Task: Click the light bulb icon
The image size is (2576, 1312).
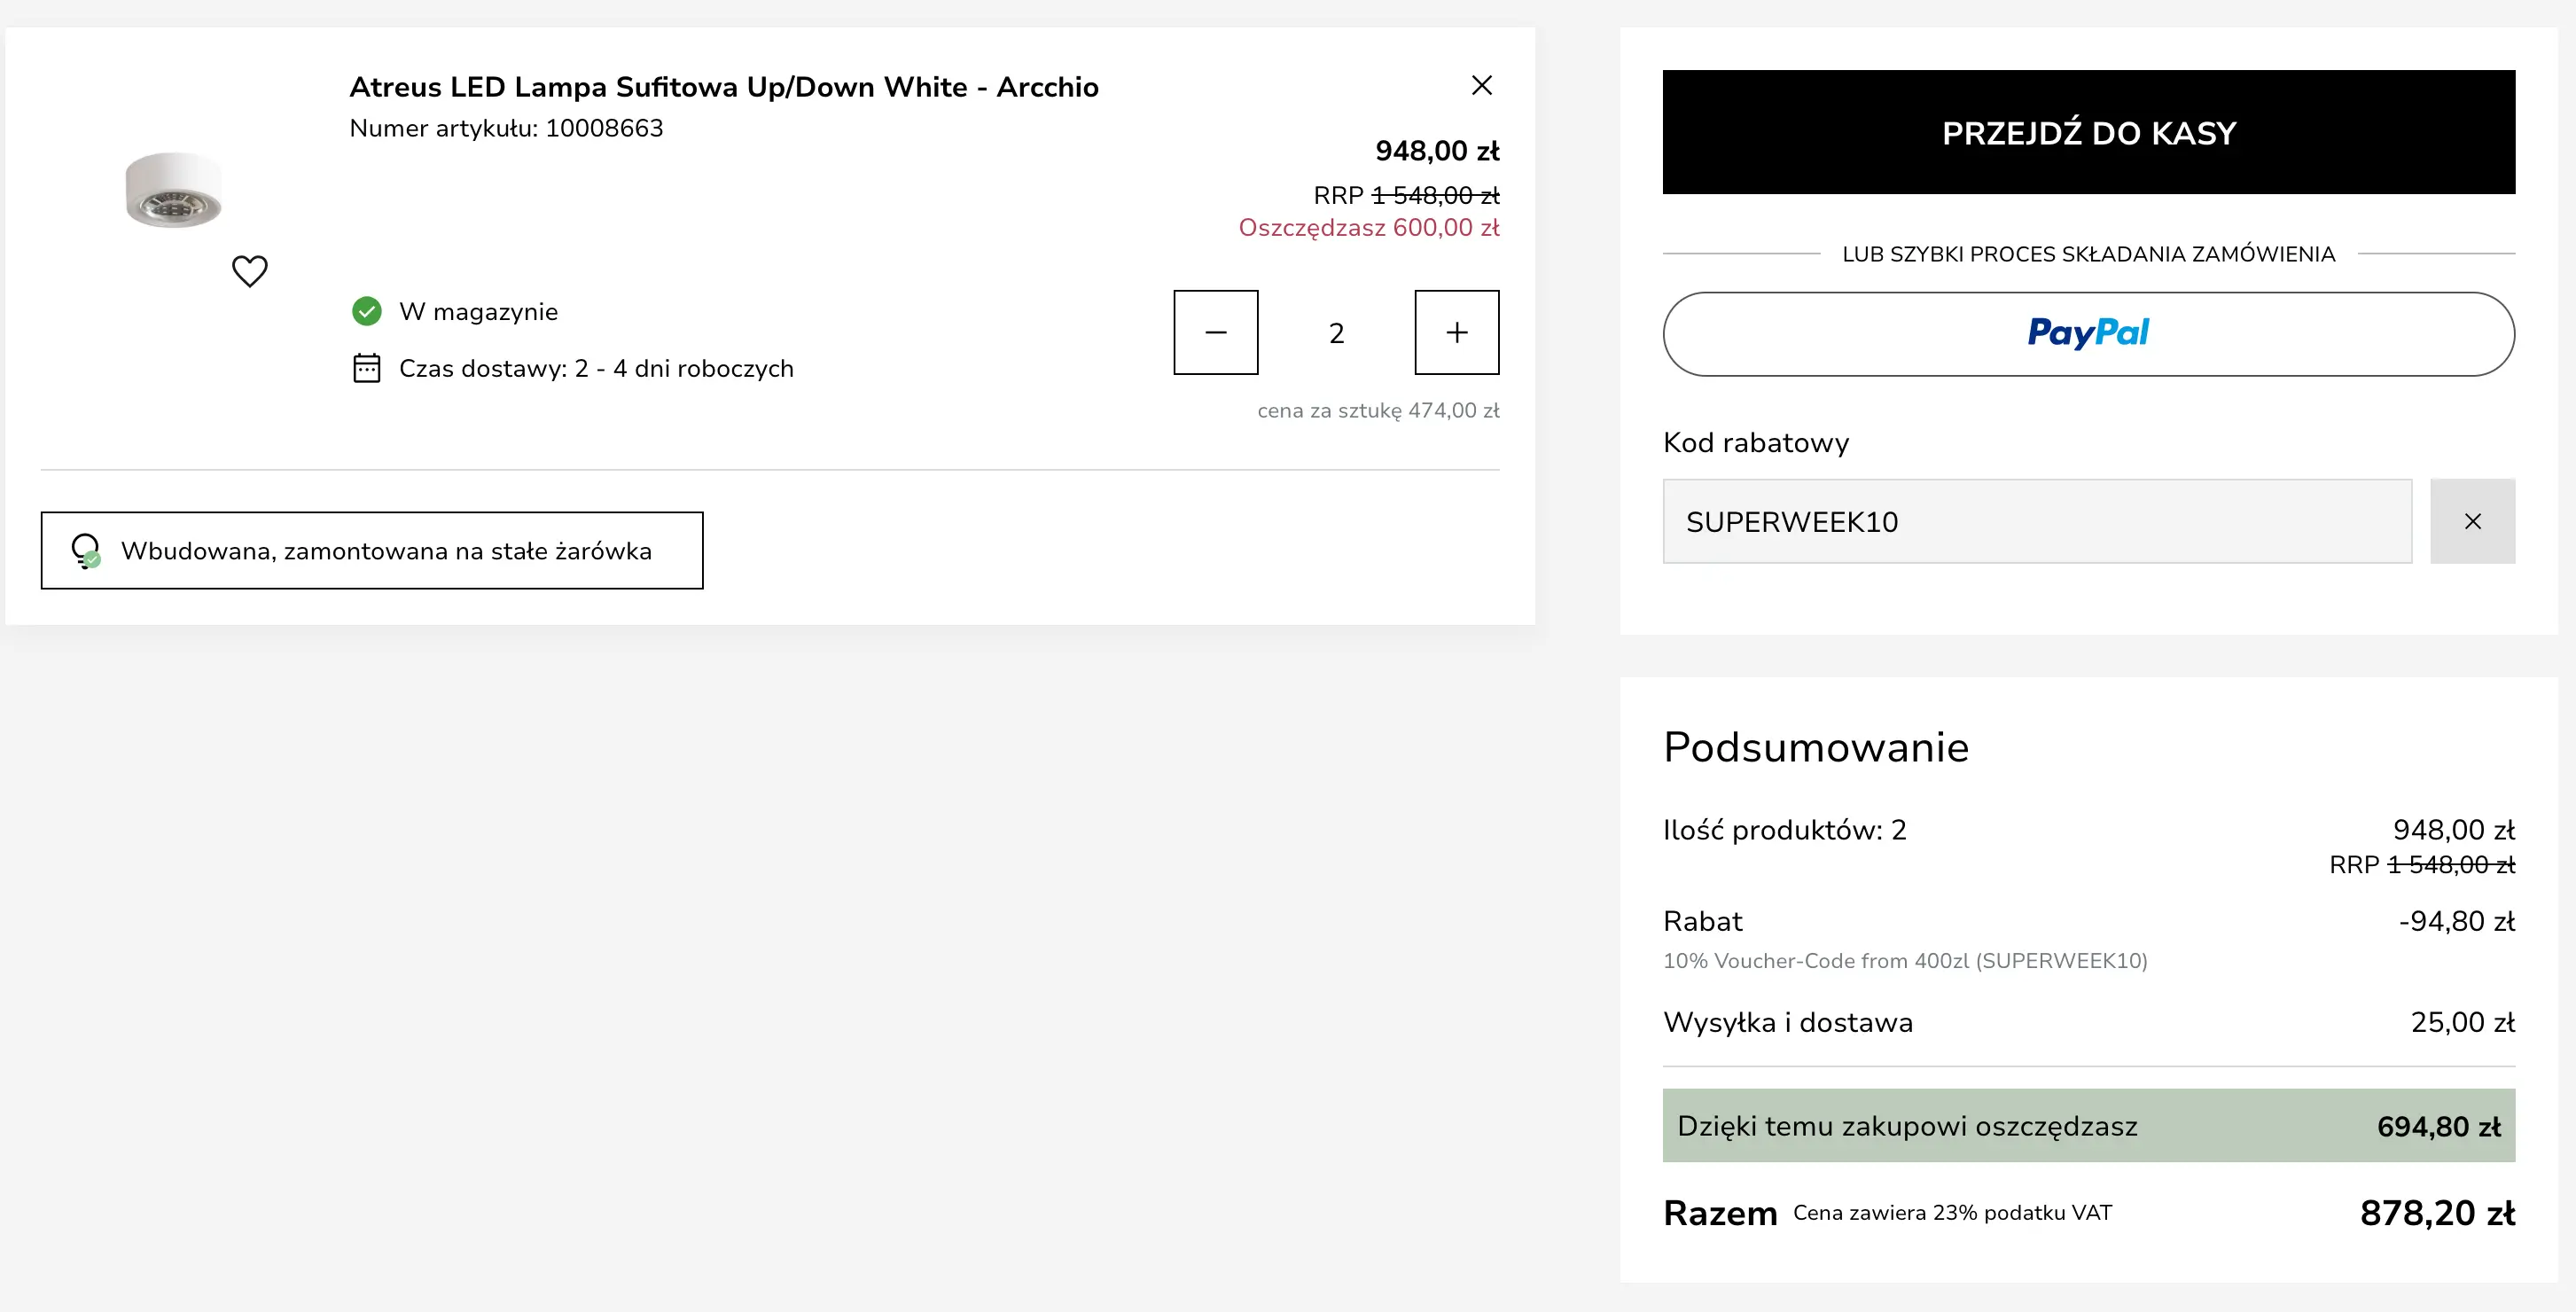Action: coord(86,551)
